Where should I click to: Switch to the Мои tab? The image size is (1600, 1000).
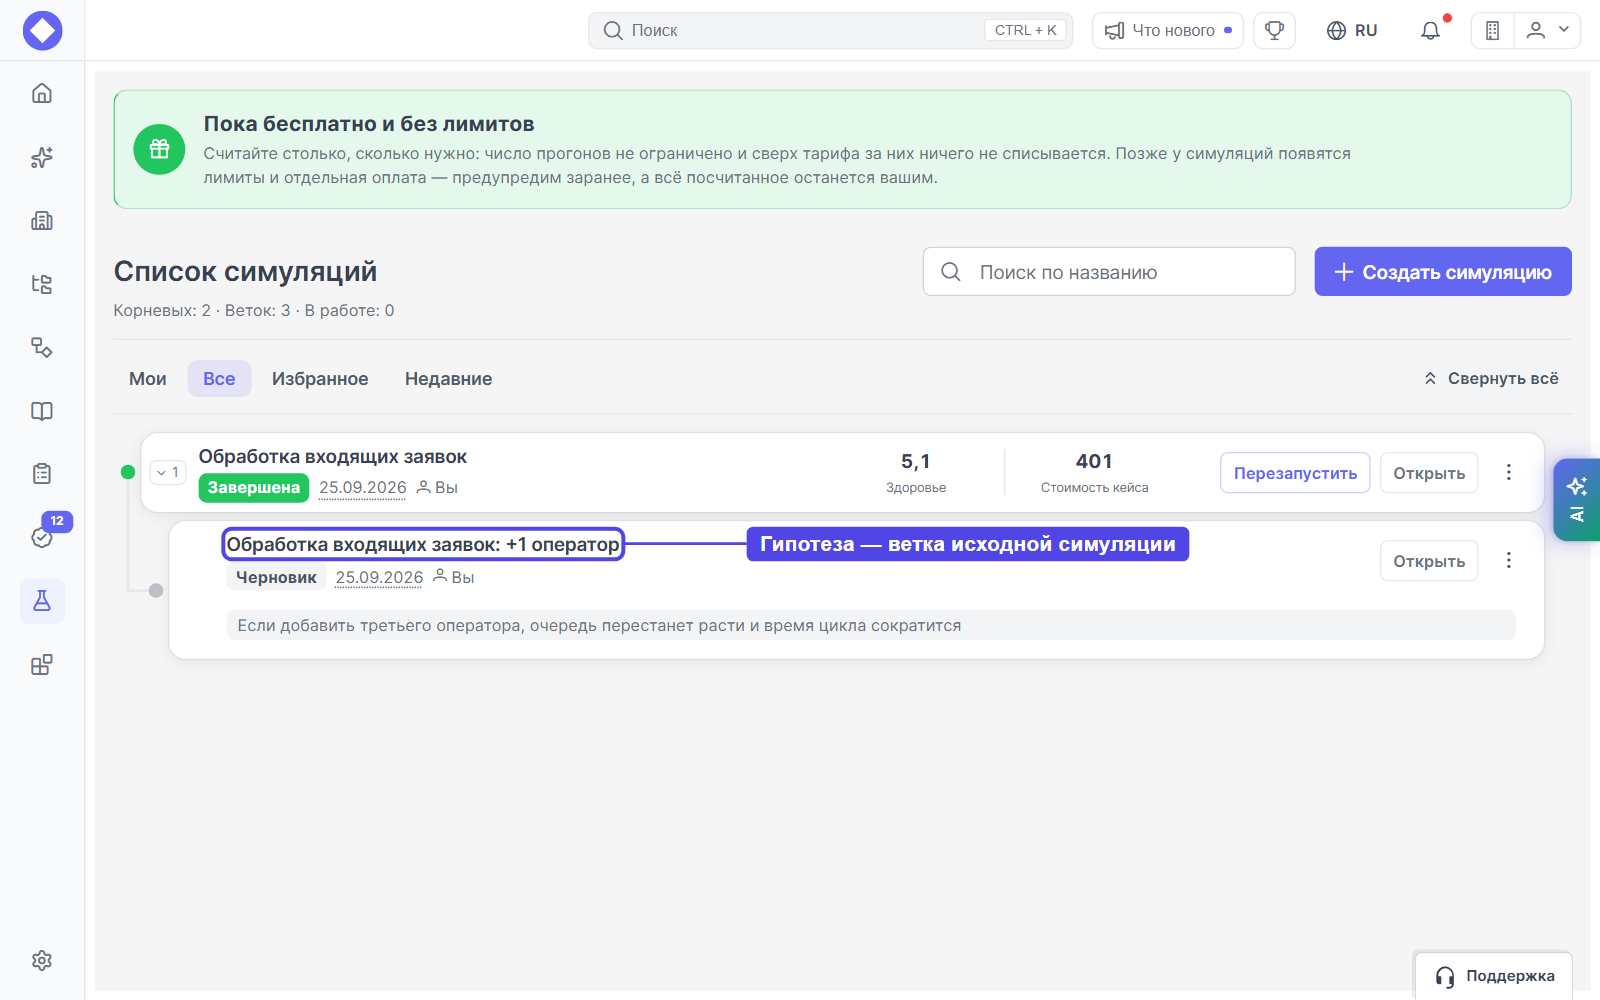[148, 379]
